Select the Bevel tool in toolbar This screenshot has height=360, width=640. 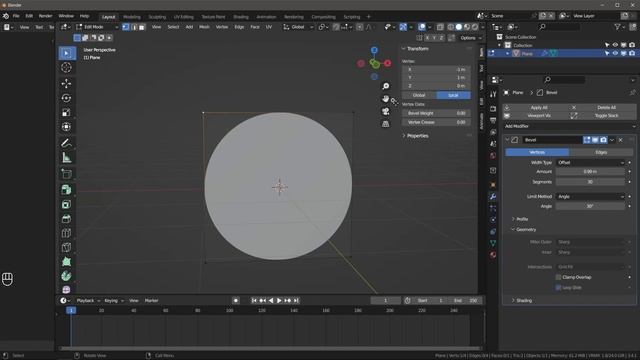point(66,219)
